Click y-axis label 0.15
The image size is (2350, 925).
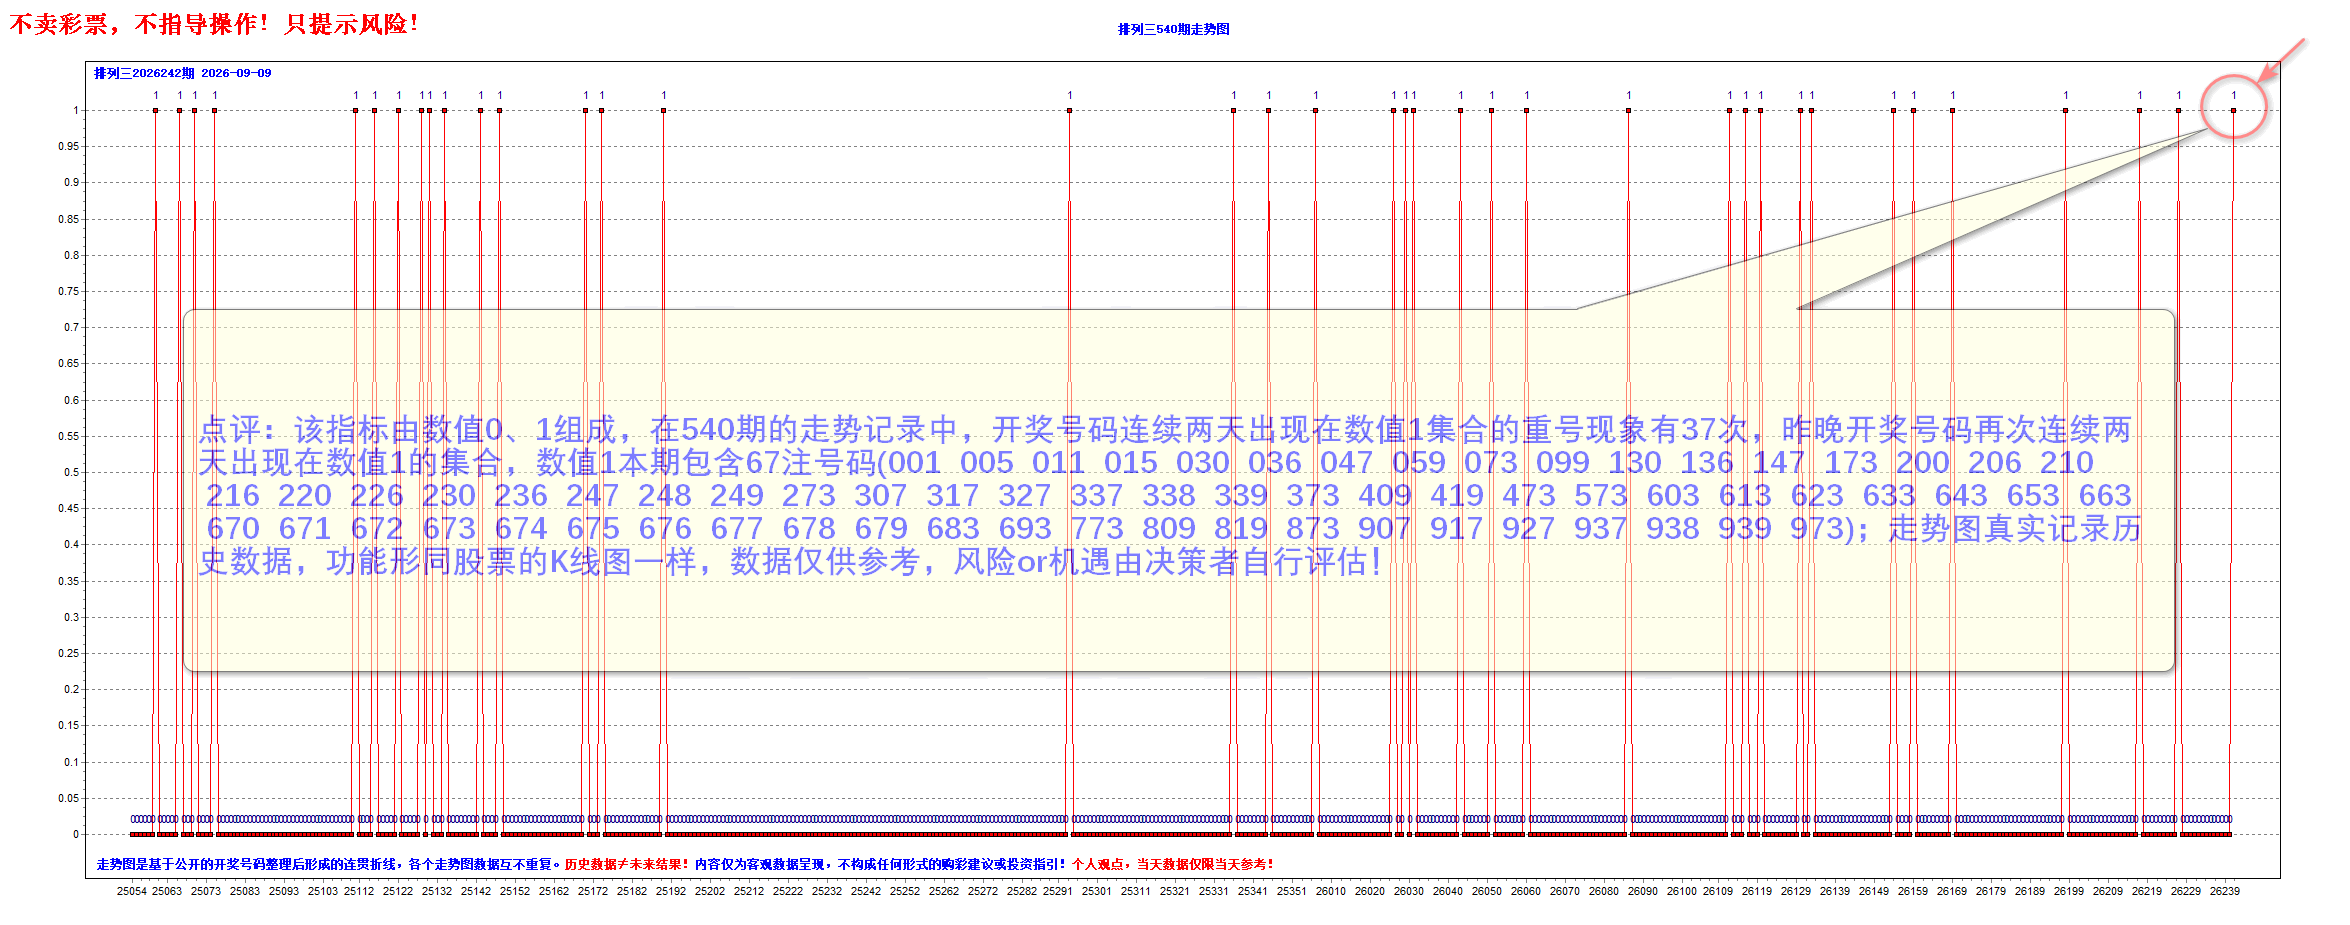[x=68, y=725]
